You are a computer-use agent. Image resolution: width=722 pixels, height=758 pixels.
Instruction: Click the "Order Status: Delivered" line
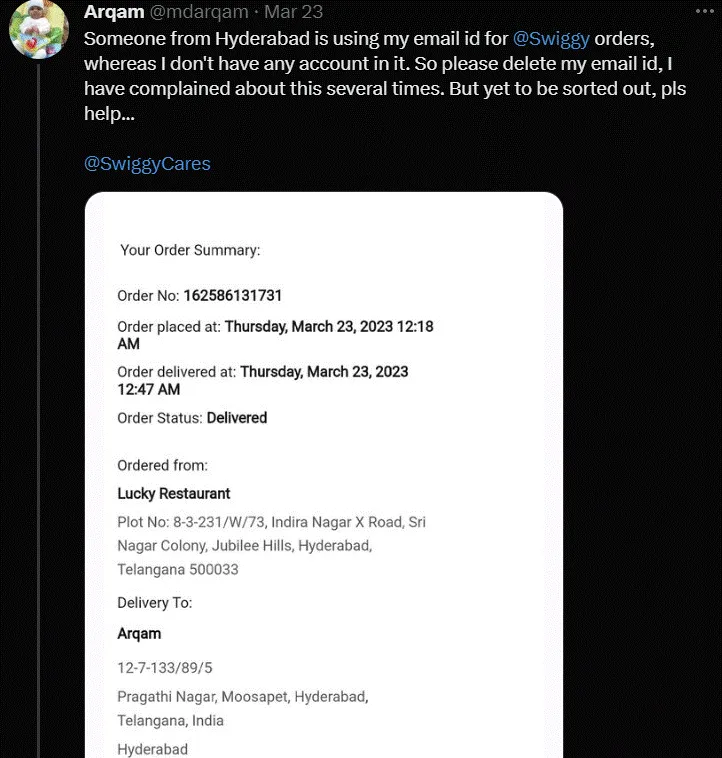(x=192, y=418)
